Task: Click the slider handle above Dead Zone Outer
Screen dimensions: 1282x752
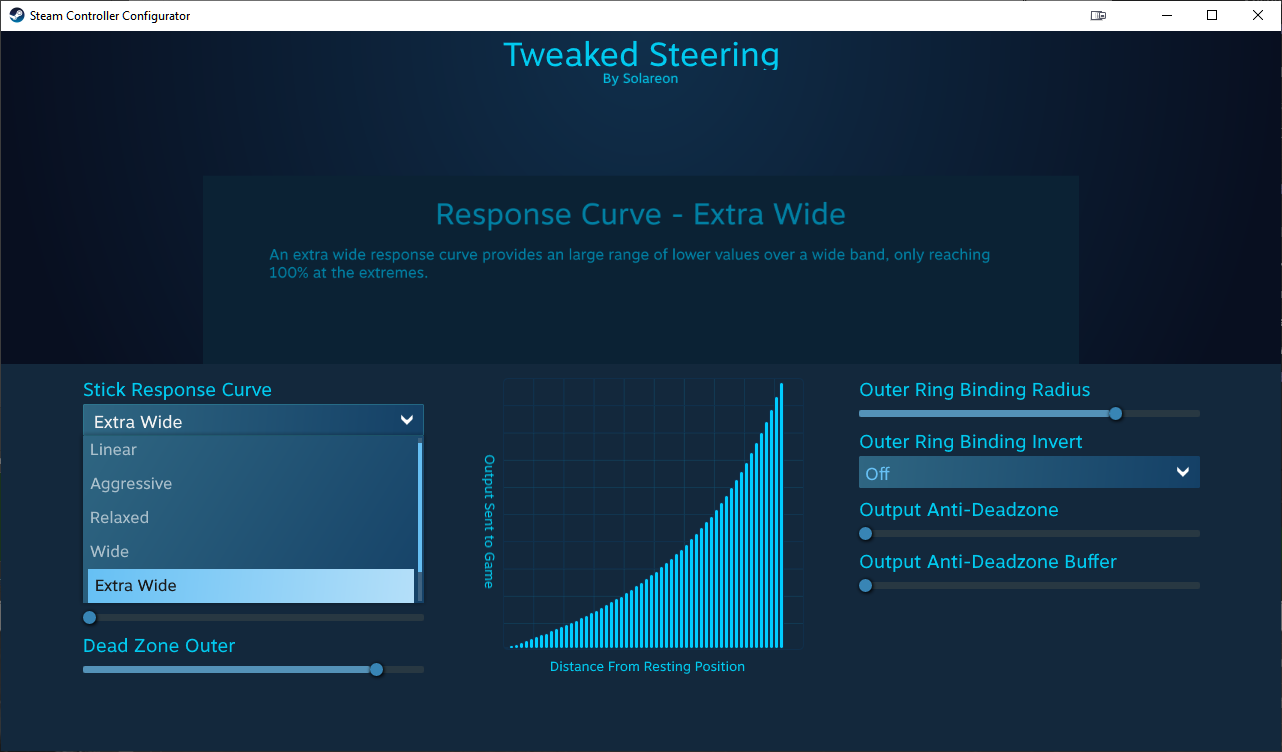Action: coord(90,618)
